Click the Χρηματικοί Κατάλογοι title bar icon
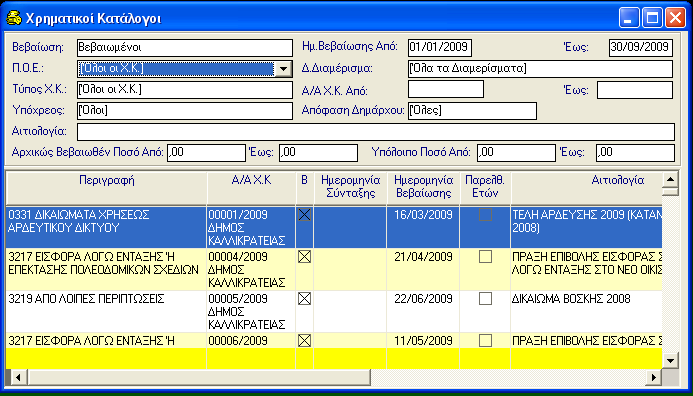 14,18
